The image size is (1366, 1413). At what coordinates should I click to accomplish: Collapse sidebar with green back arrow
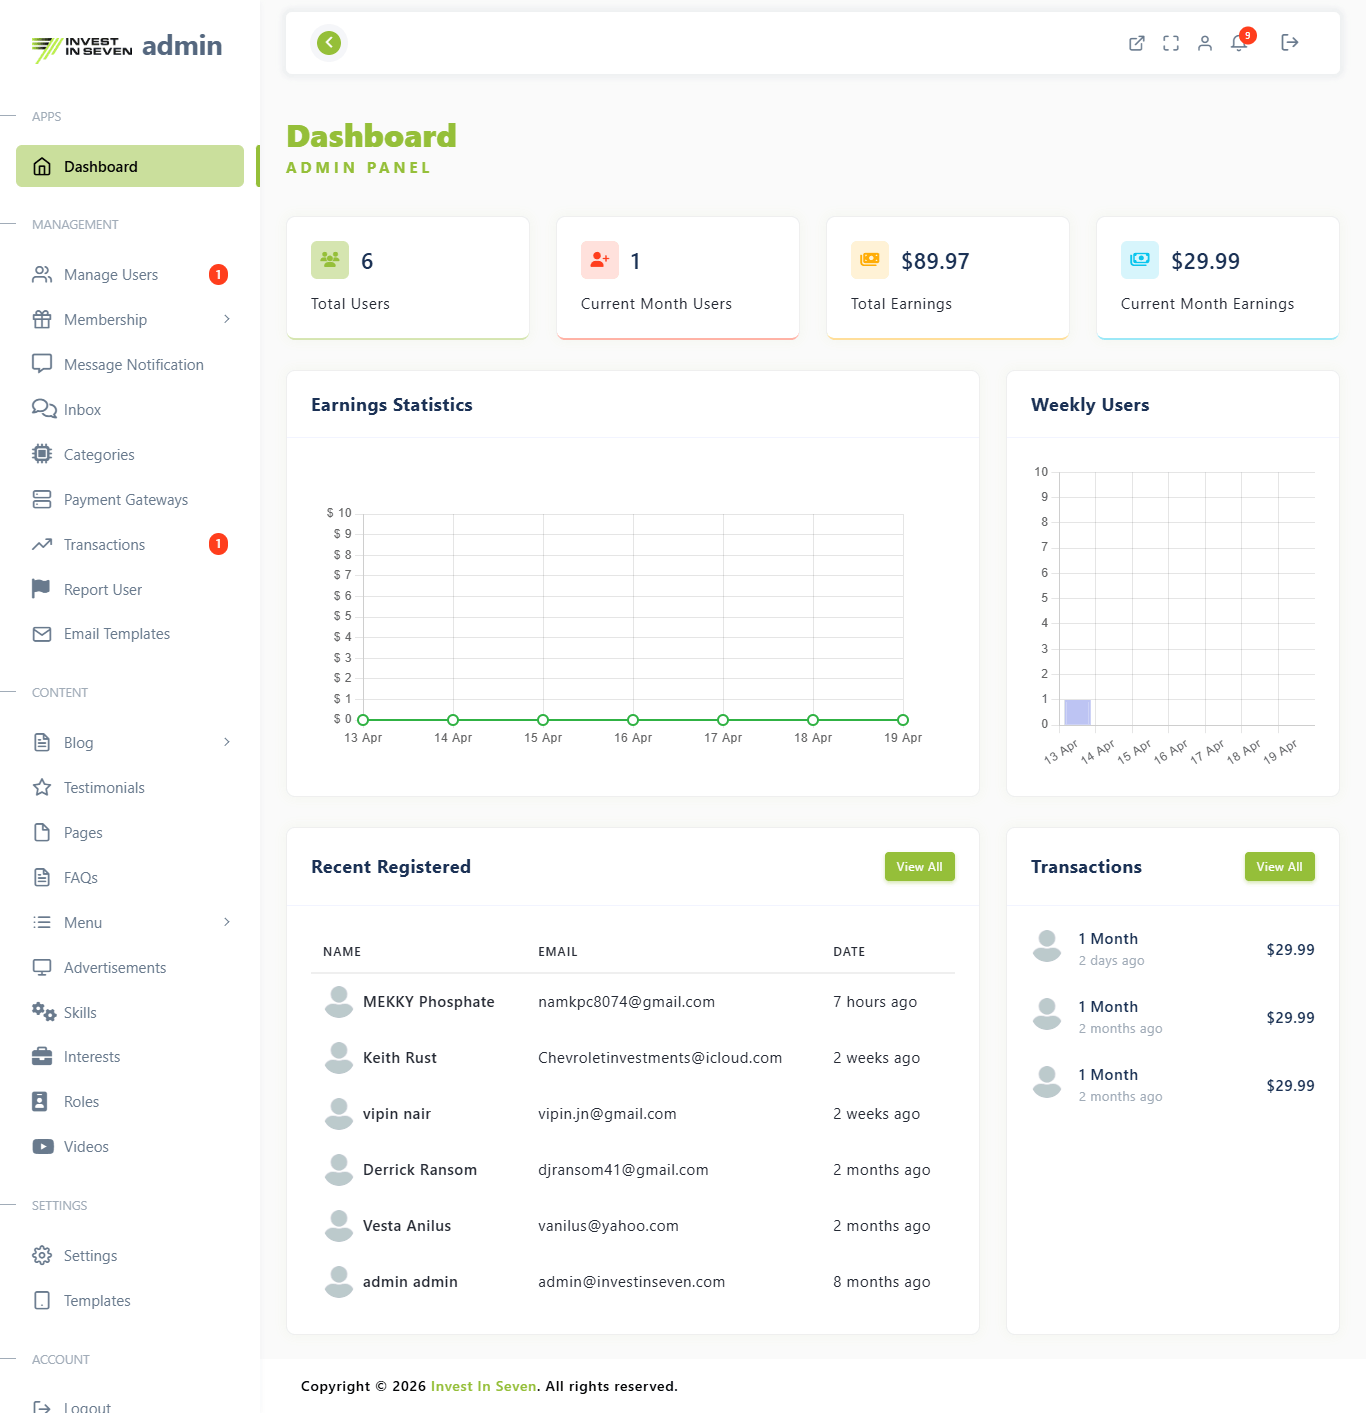click(329, 43)
